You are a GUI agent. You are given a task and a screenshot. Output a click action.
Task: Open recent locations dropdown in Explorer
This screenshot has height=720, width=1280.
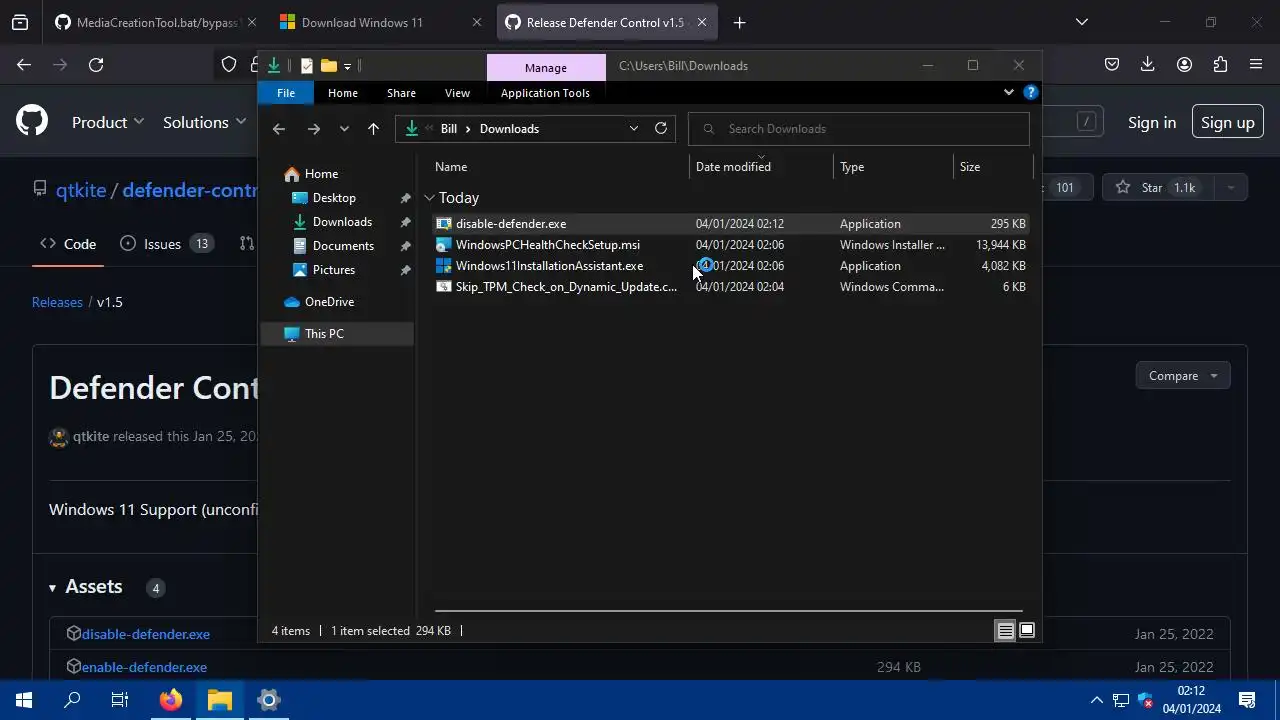(x=344, y=129)
